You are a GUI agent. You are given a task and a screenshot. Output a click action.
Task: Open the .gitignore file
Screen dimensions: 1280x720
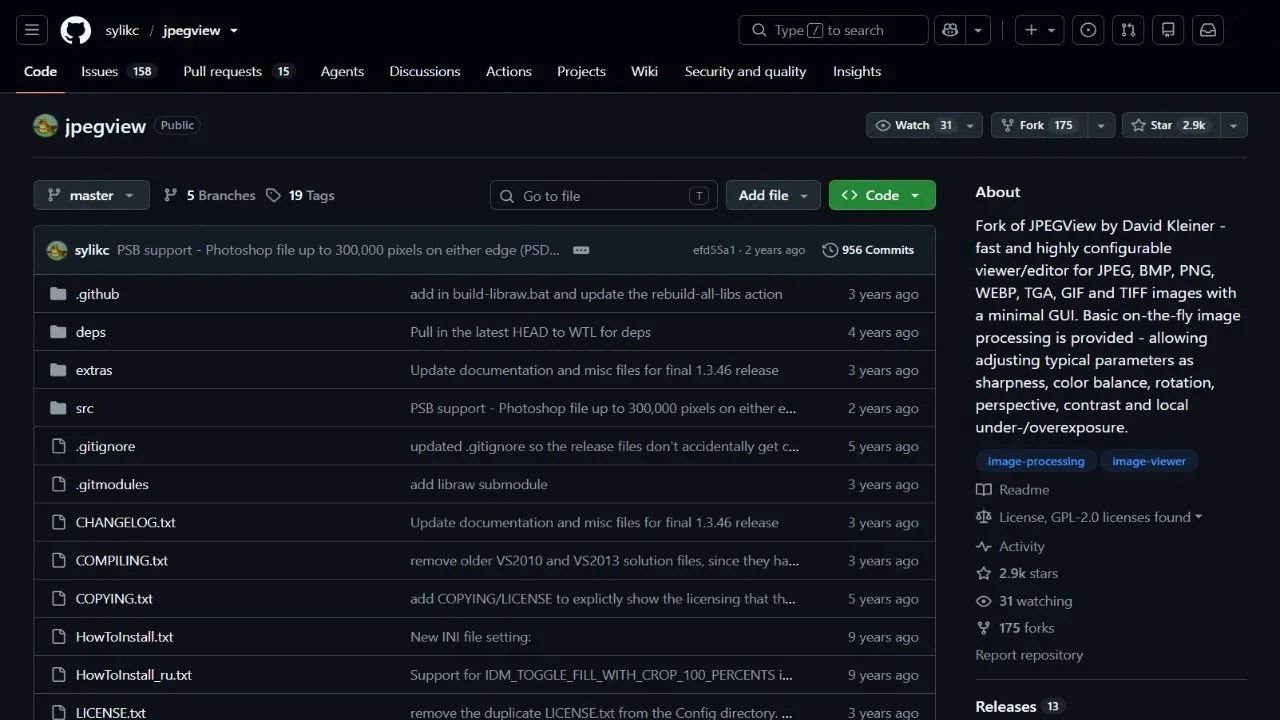[x=105, y=446]
